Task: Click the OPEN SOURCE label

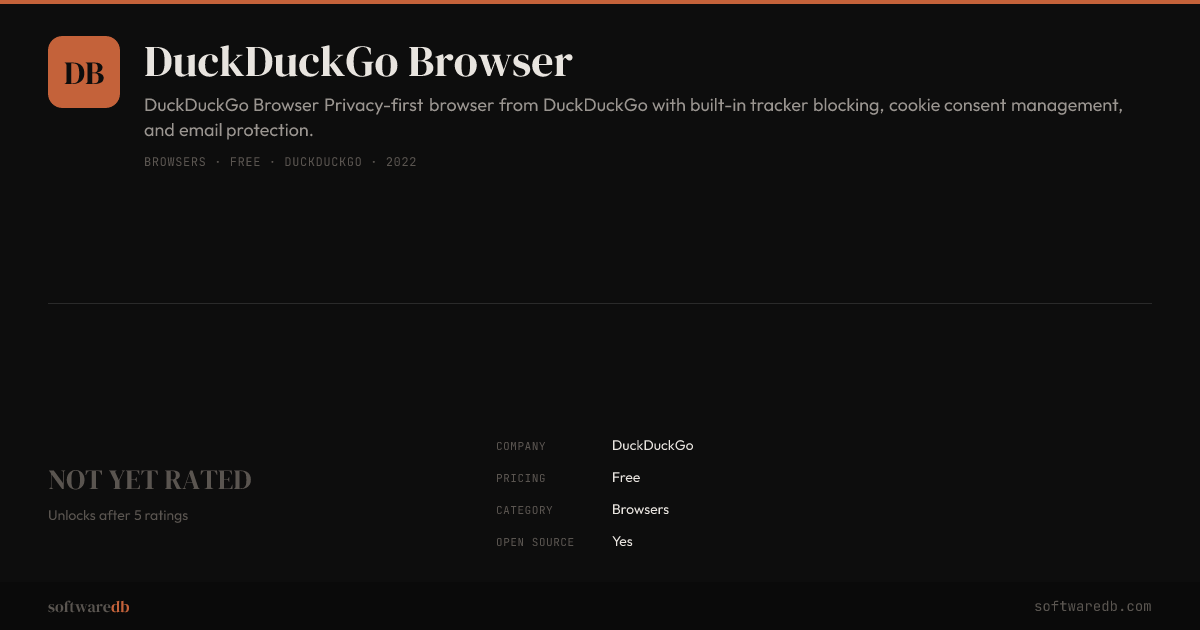Action: 535,542
